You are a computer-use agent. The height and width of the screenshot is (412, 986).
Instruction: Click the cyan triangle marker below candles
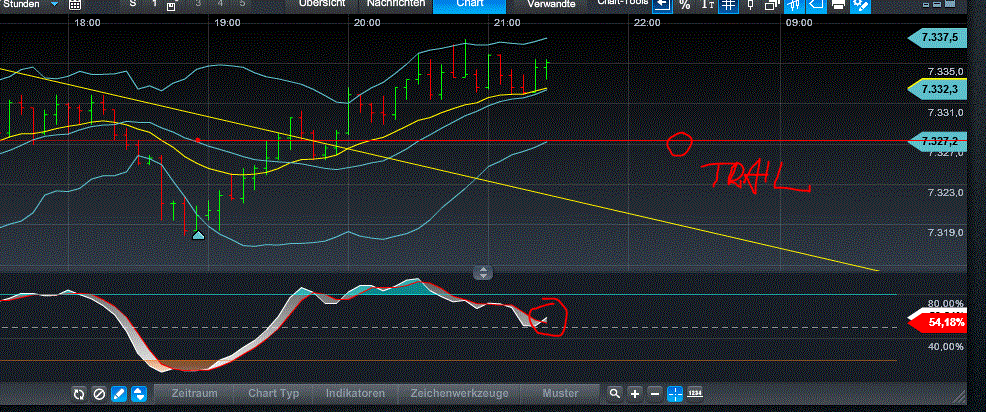click(198, 235)
